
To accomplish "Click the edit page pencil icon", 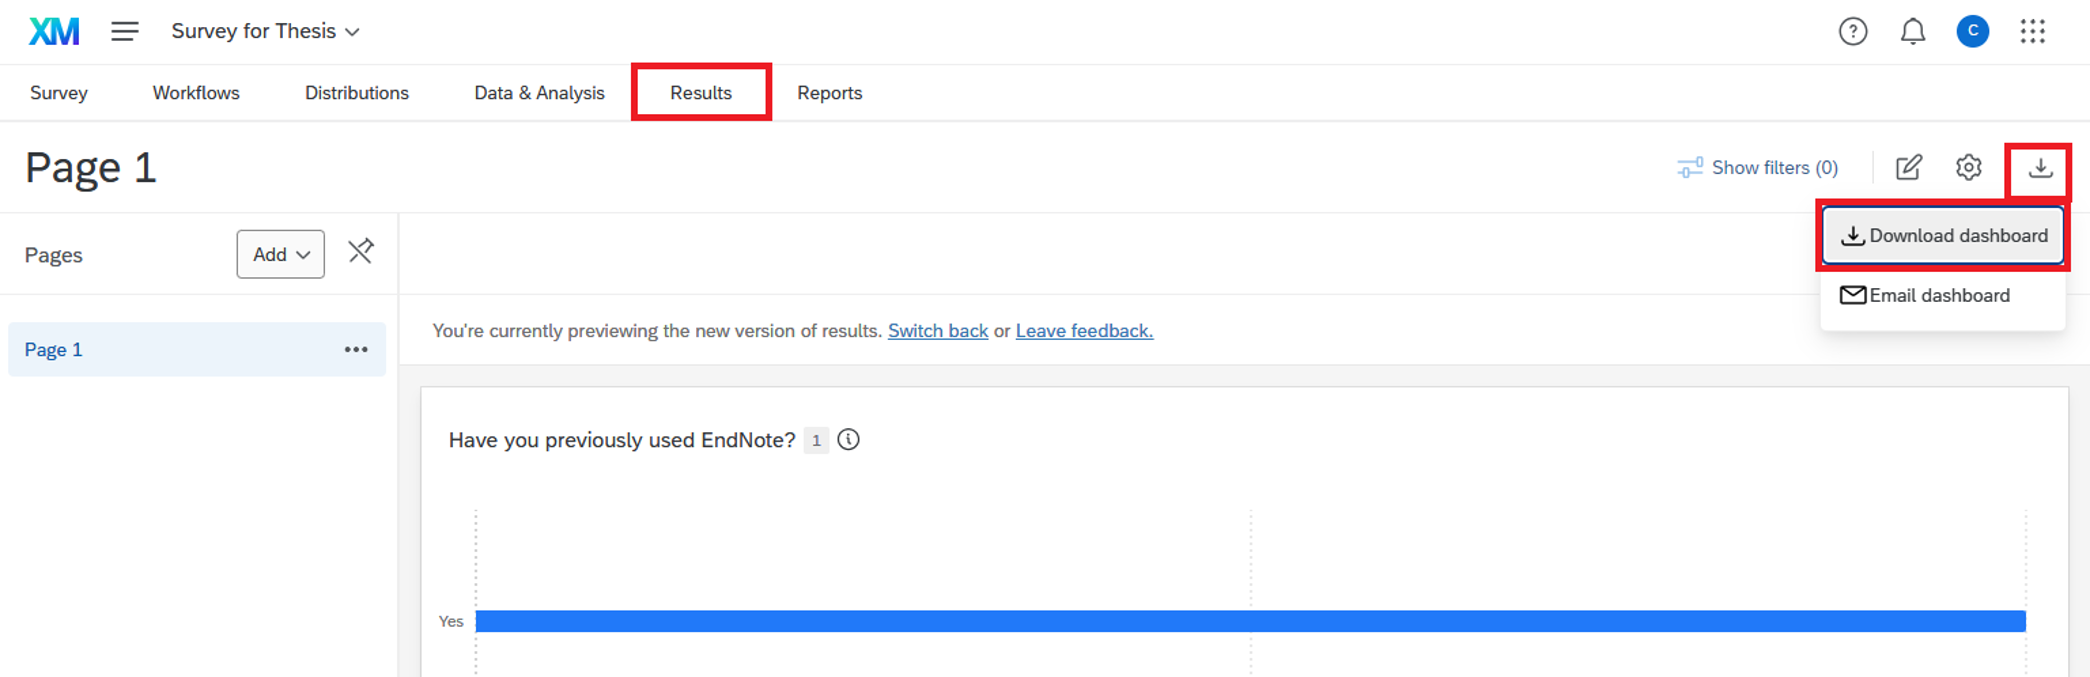I will pos(1908,168).
